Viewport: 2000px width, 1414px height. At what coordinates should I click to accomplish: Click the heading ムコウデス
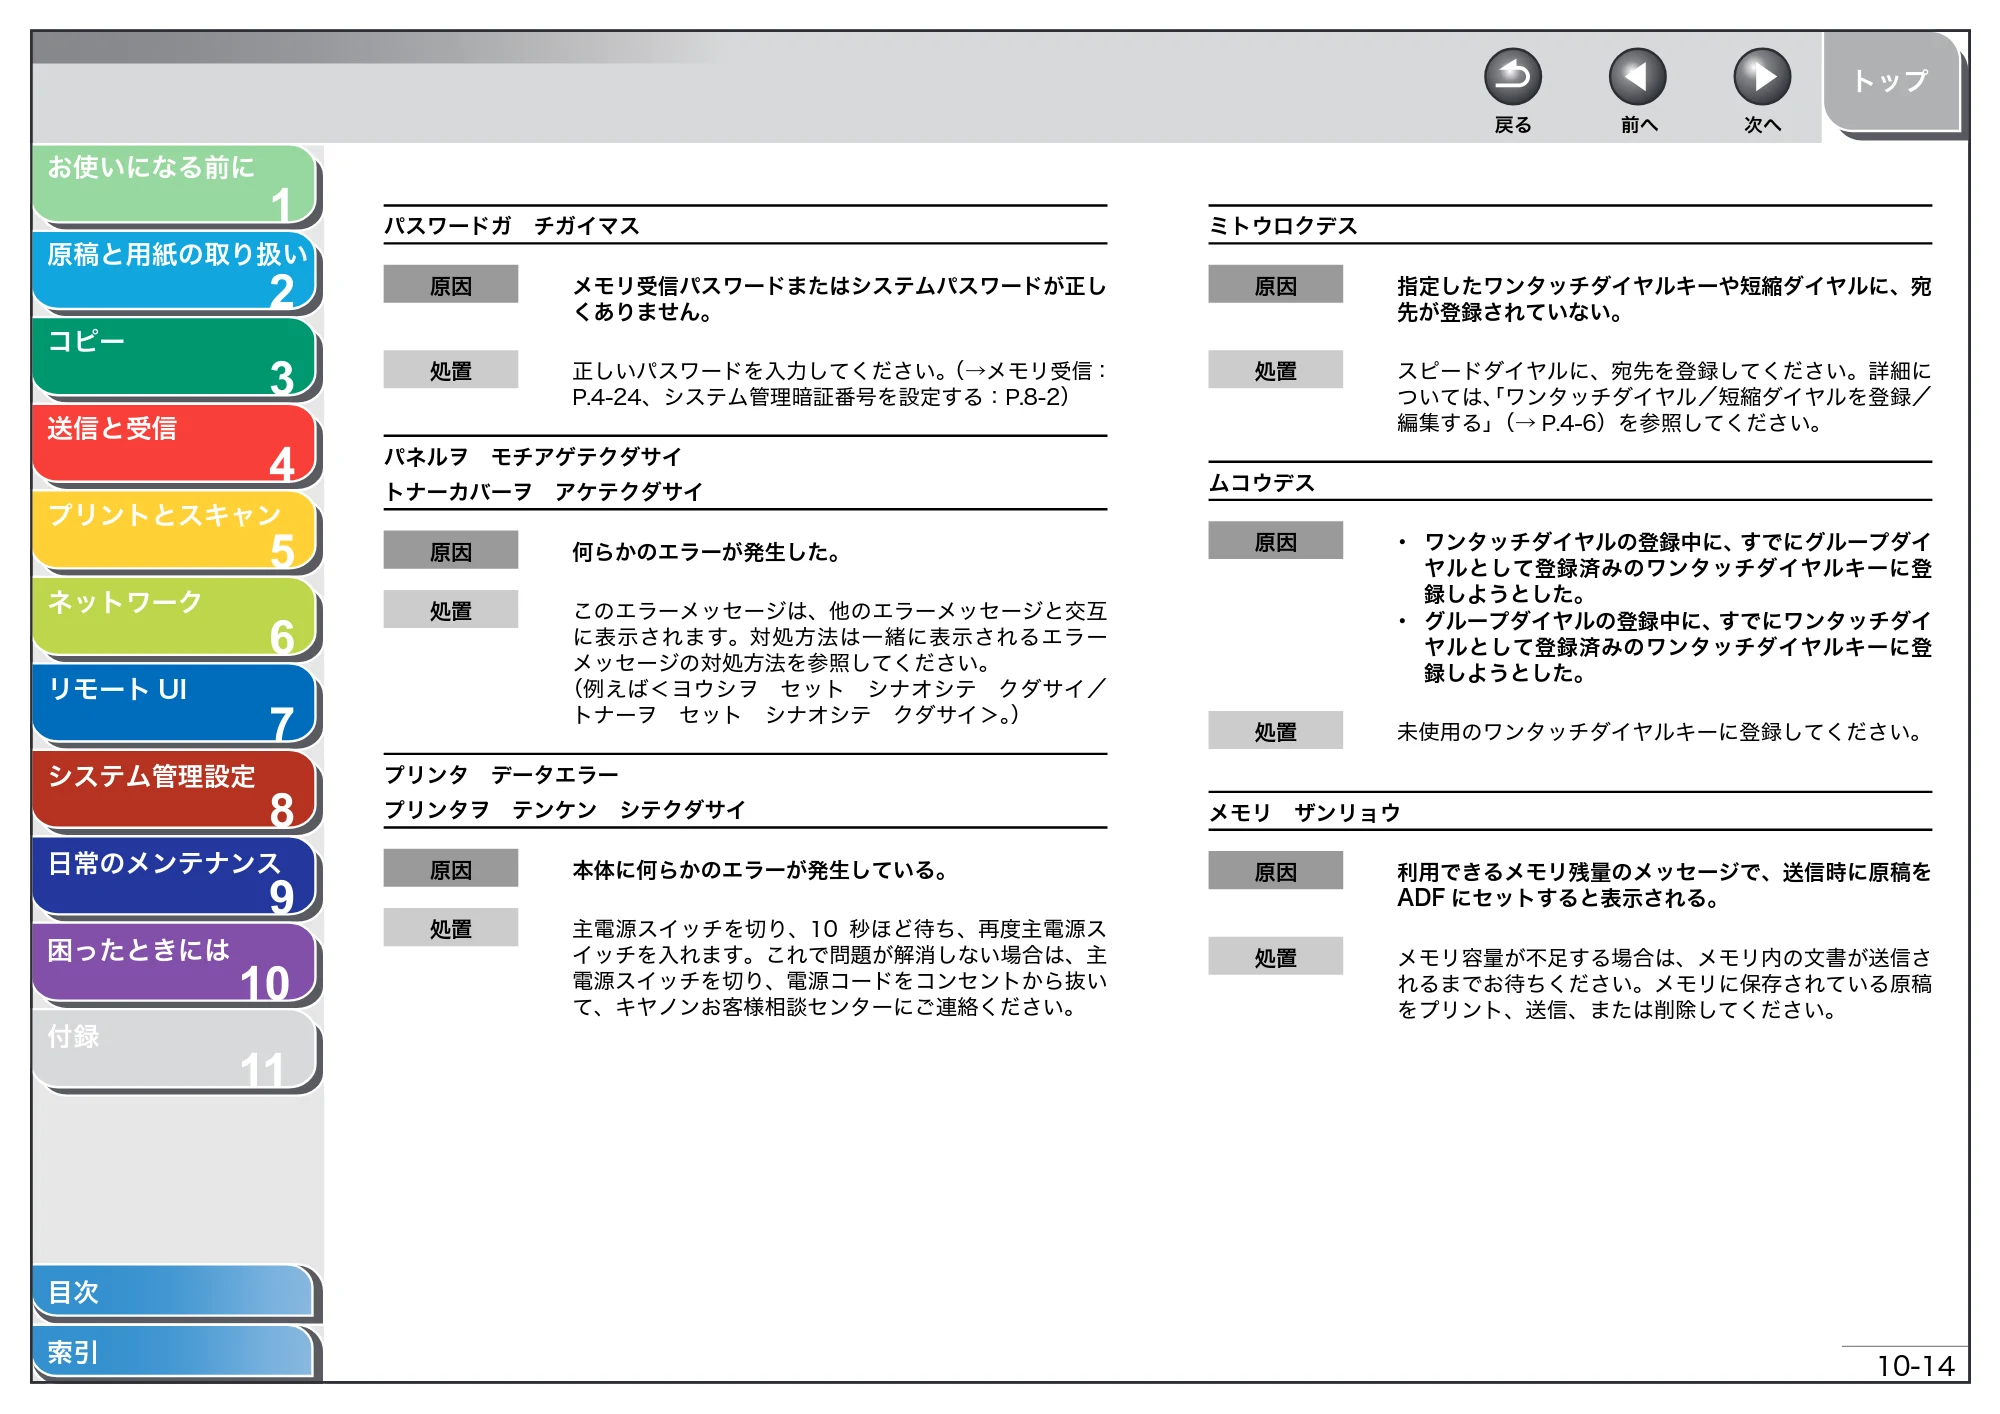[1262, 483]
